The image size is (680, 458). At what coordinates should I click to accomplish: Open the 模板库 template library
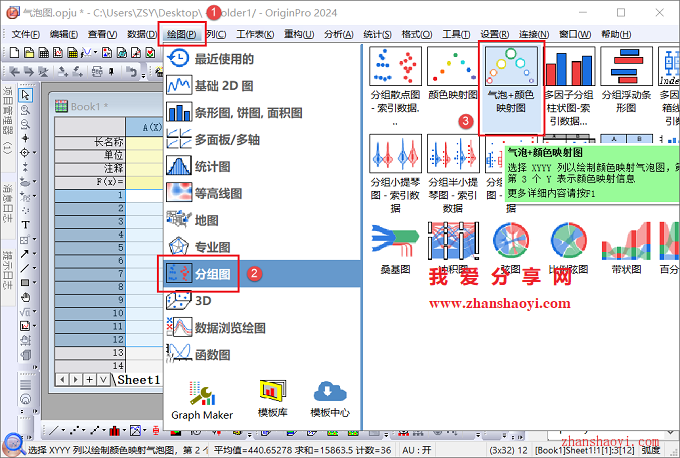(272, 398)
